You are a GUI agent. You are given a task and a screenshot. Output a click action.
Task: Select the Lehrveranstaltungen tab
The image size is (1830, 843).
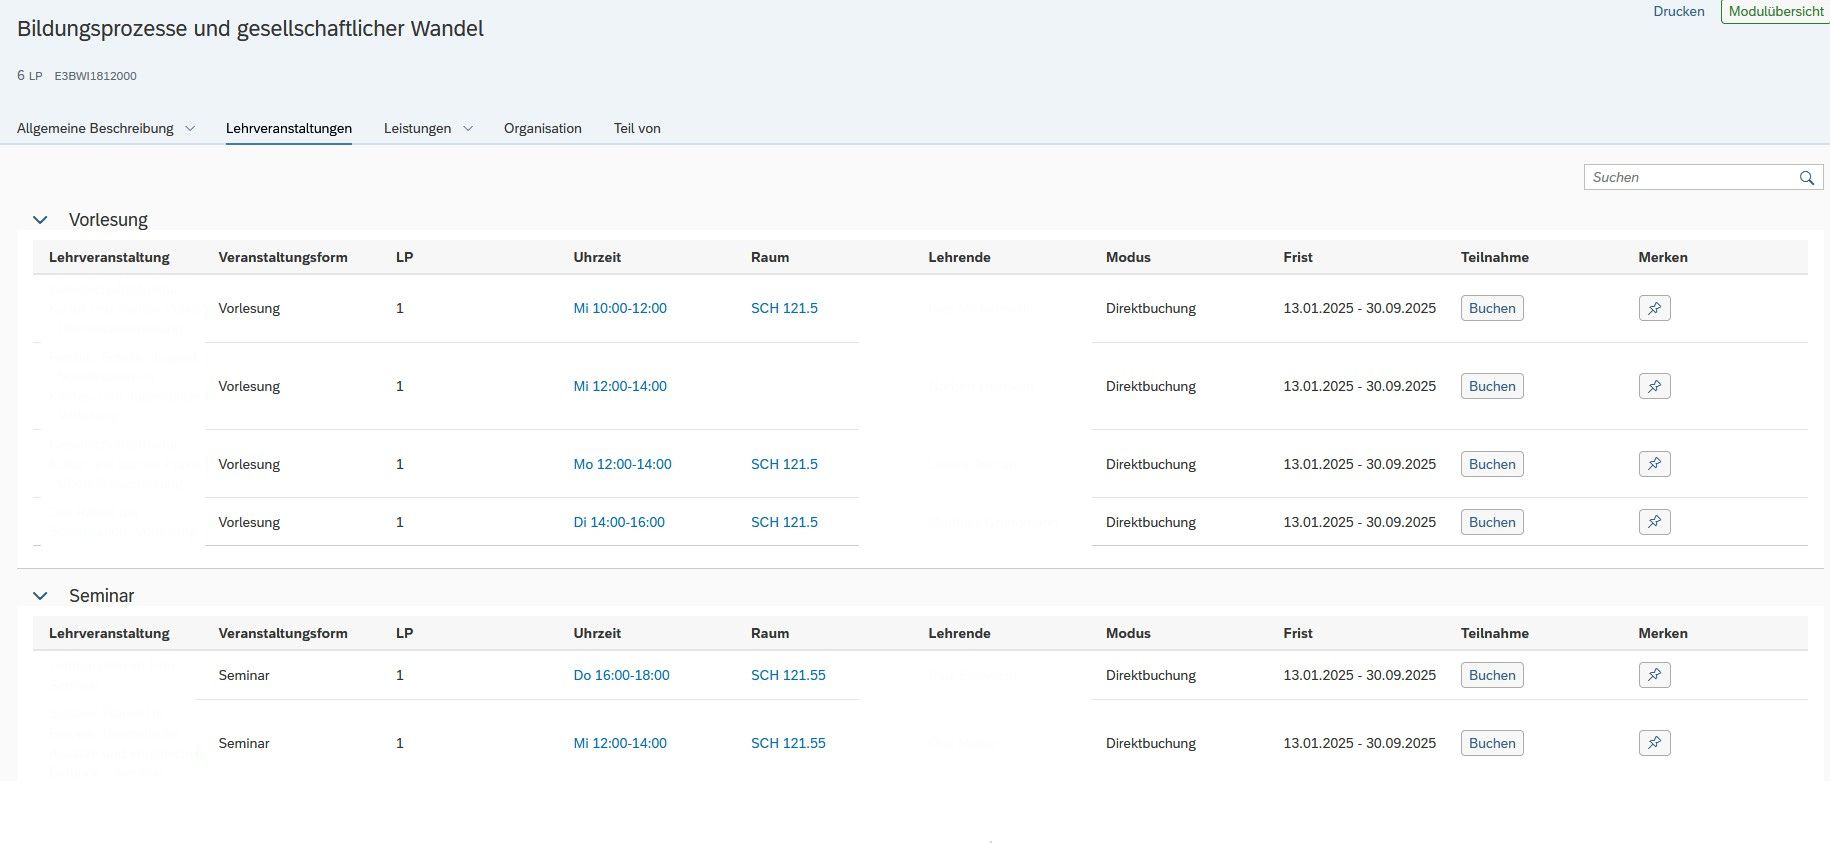point(289,128)
